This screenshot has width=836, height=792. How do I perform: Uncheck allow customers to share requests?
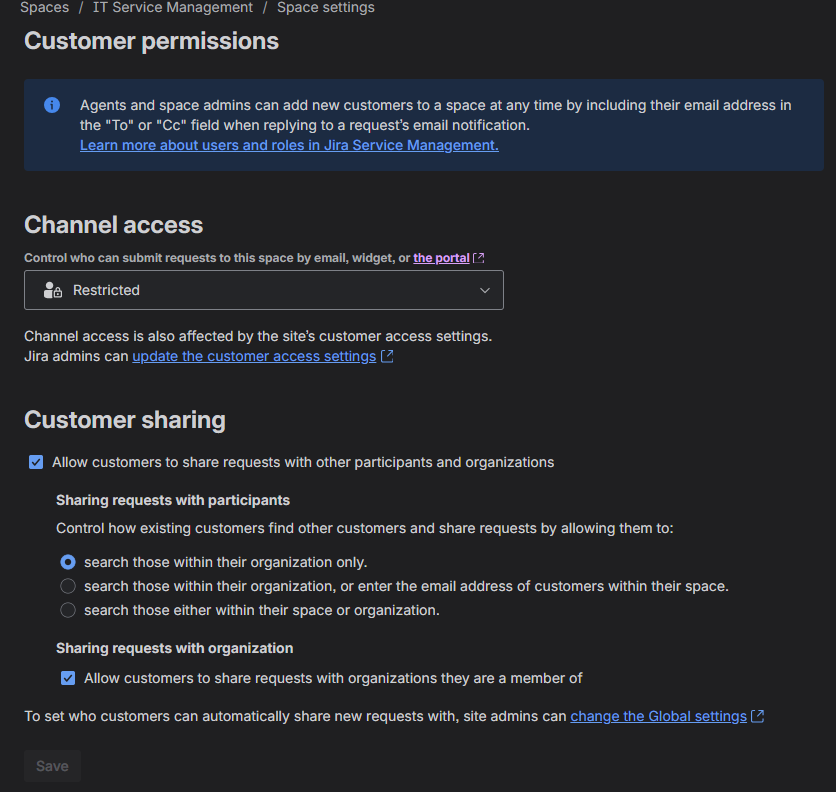pyautogui.click(x=36, y=462)
